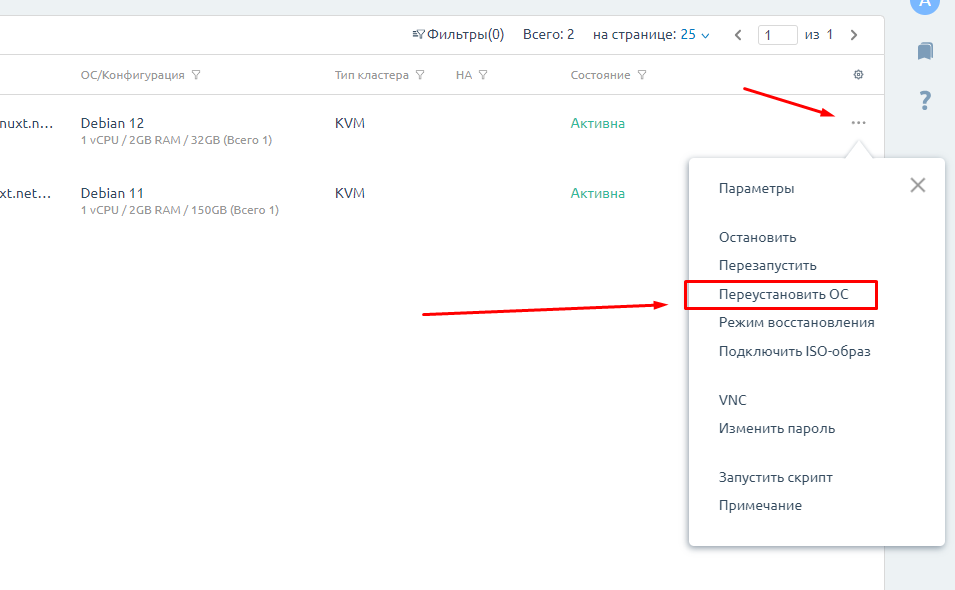The height and width of the screenshot is (590, 955).
Task: Go to the previous page arrow
Action: pyautogui.click(x=738, y=35)
